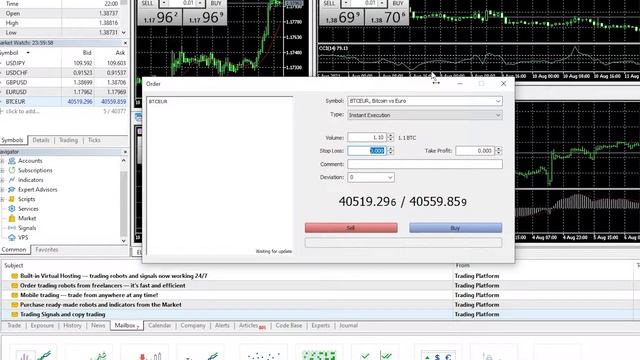Switch to the Trading tab in Market Watch
This screenshot has width=640, height=360.
[68, 140]
